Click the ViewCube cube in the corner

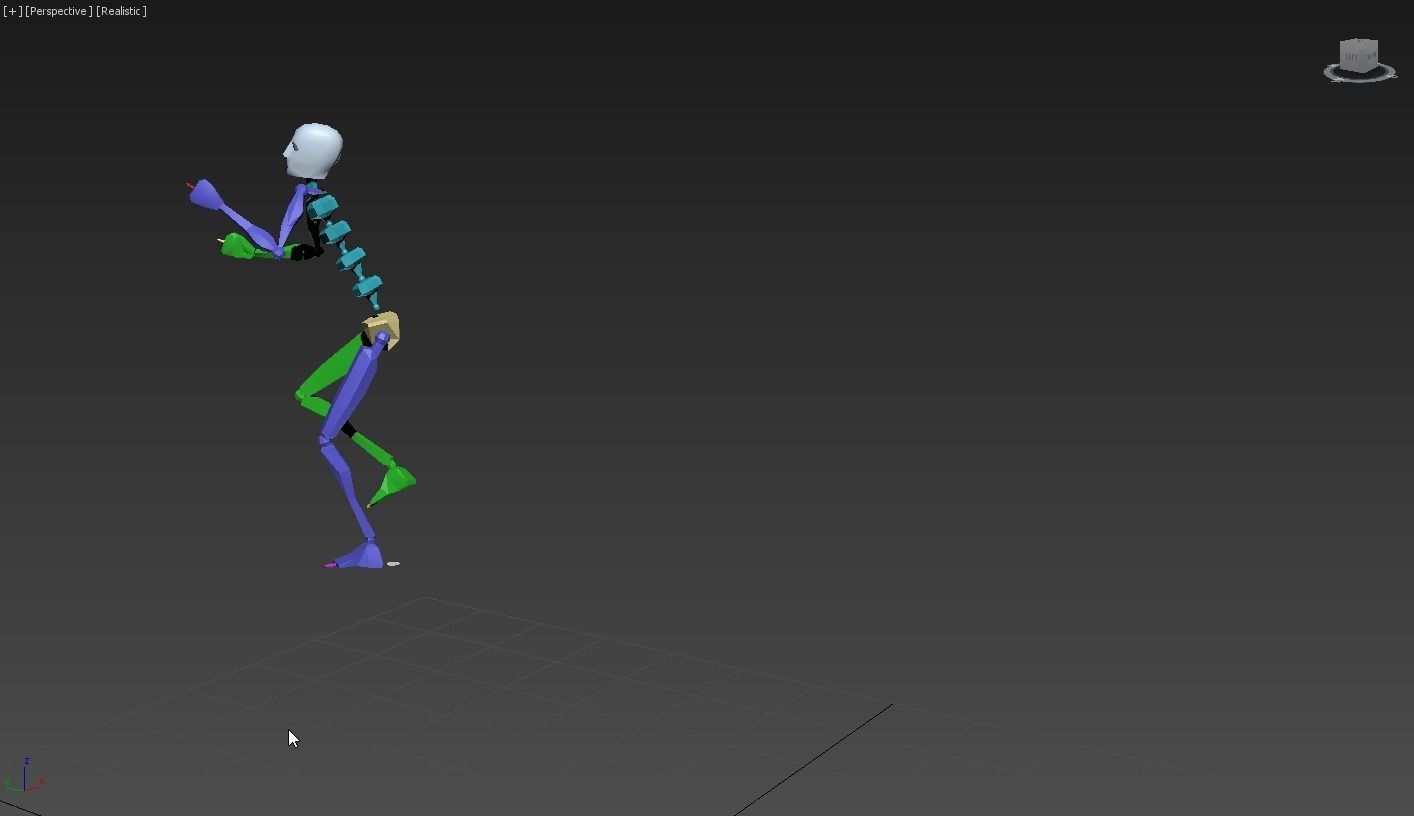1359,54
